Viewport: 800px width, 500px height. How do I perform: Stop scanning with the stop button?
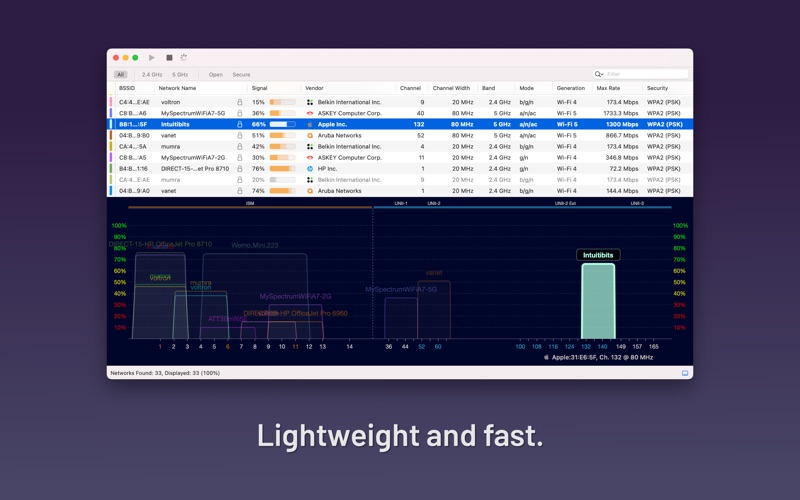(x=169, y=58)
